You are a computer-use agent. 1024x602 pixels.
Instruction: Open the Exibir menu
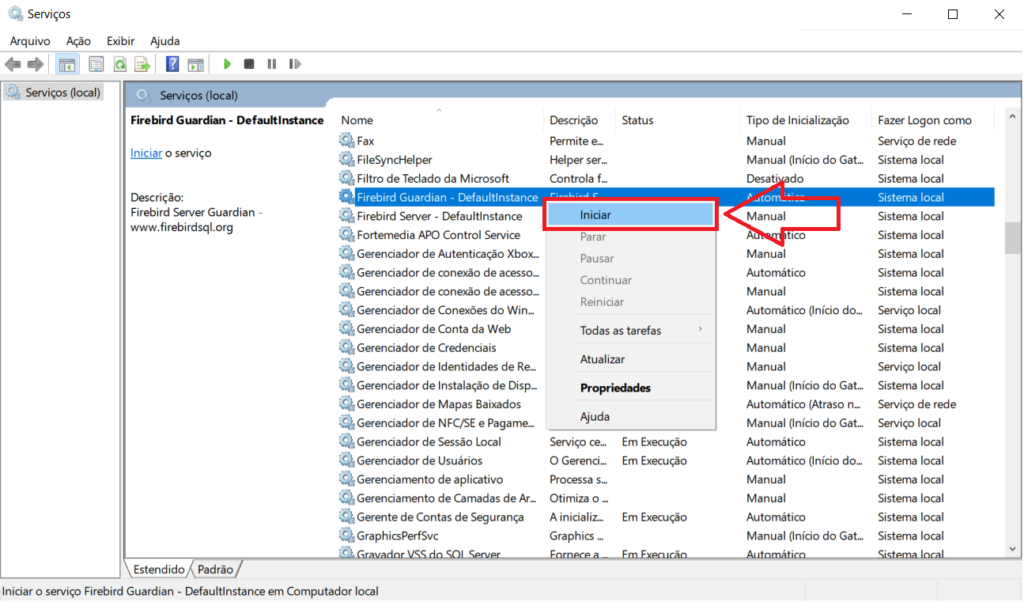[x=120, y=41]
